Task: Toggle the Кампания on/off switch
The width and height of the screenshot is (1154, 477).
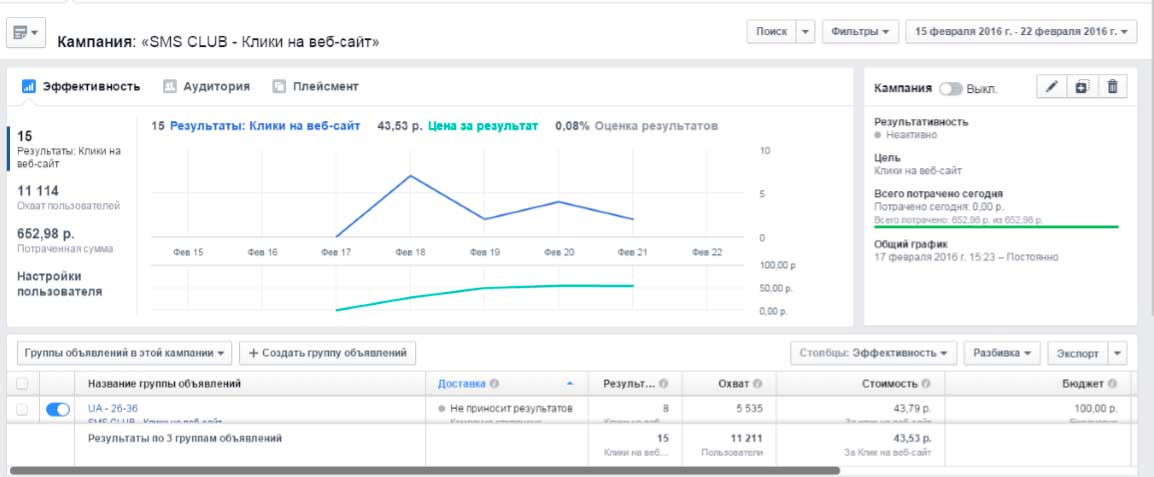Action: click(x=950, y=88)
